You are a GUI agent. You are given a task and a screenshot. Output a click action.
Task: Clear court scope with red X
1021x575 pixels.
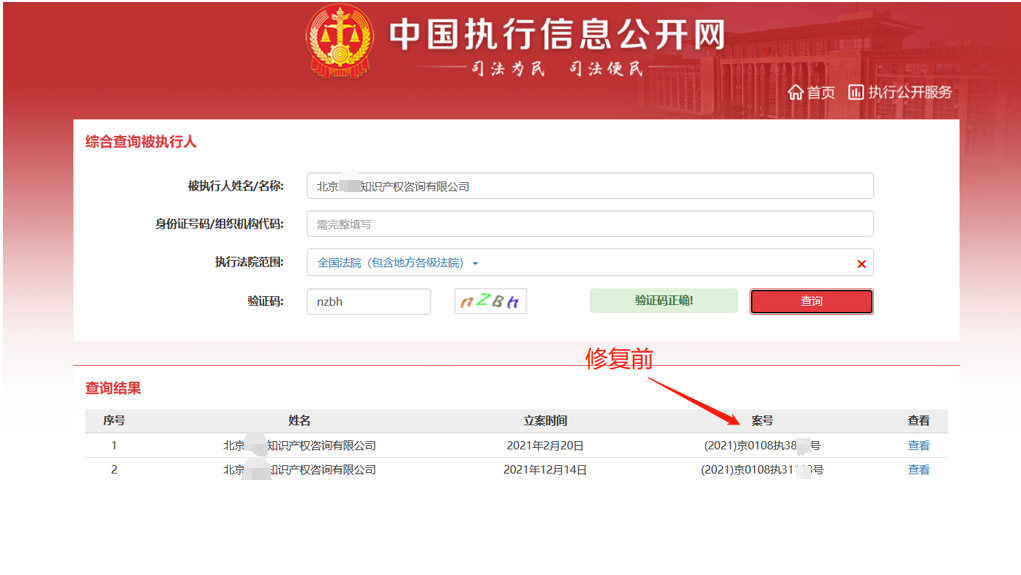click(x=861, y=264)
